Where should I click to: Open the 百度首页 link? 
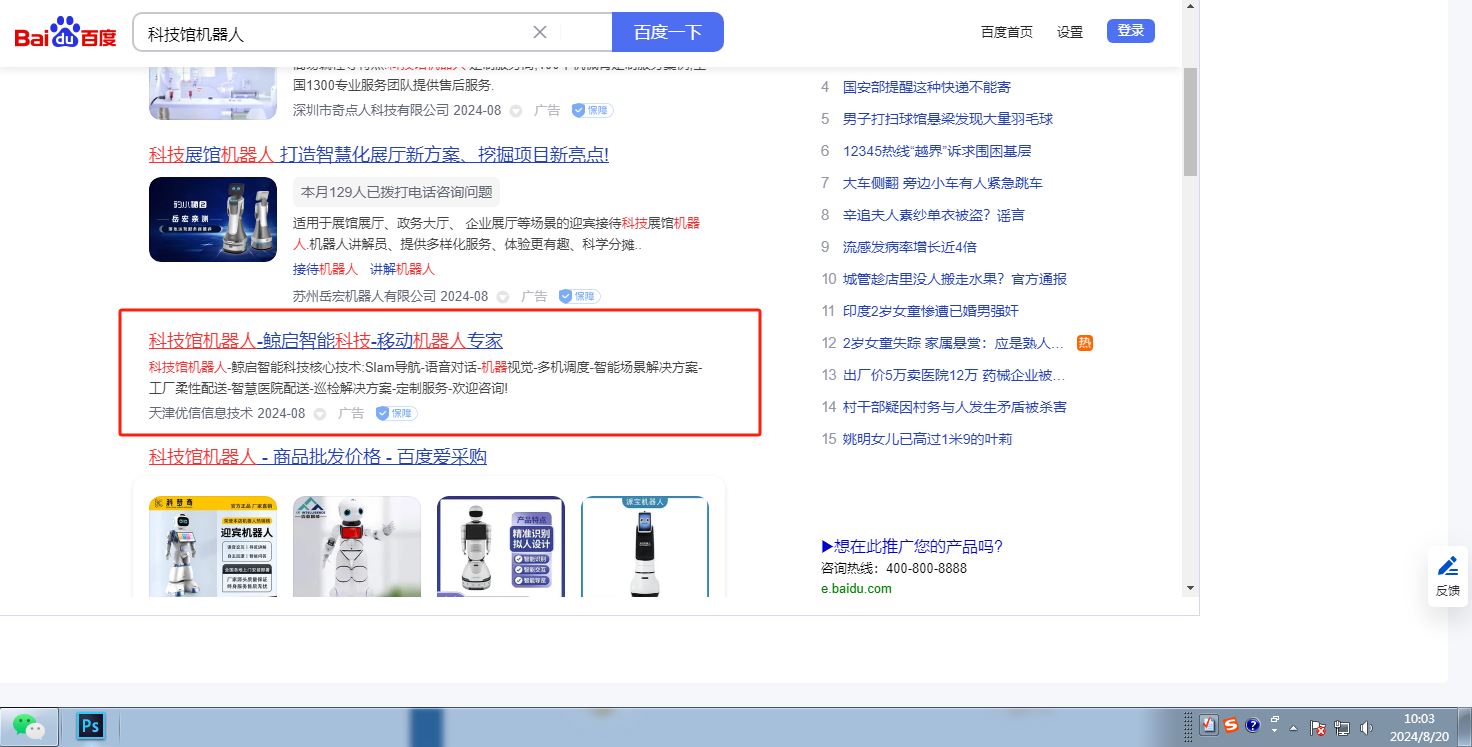click(1007, 32)
